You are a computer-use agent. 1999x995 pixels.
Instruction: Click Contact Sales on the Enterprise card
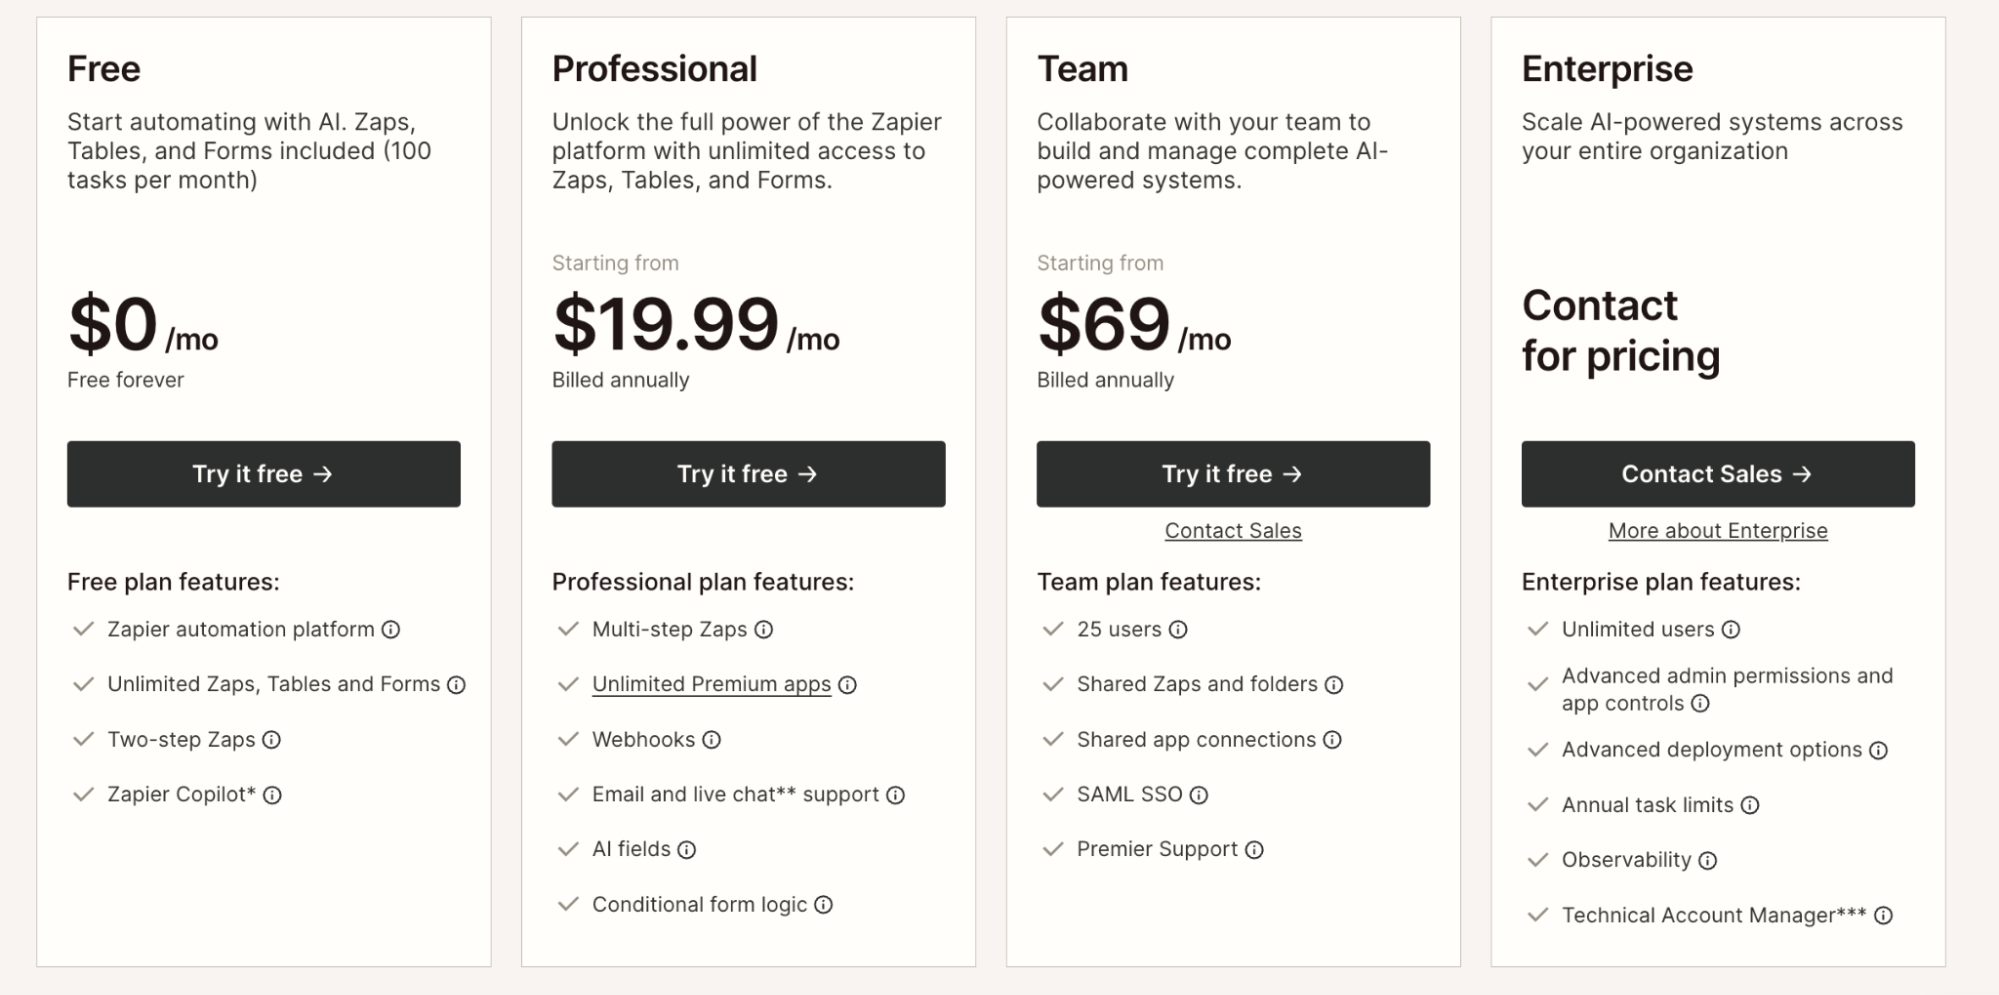click(1717, 474)
